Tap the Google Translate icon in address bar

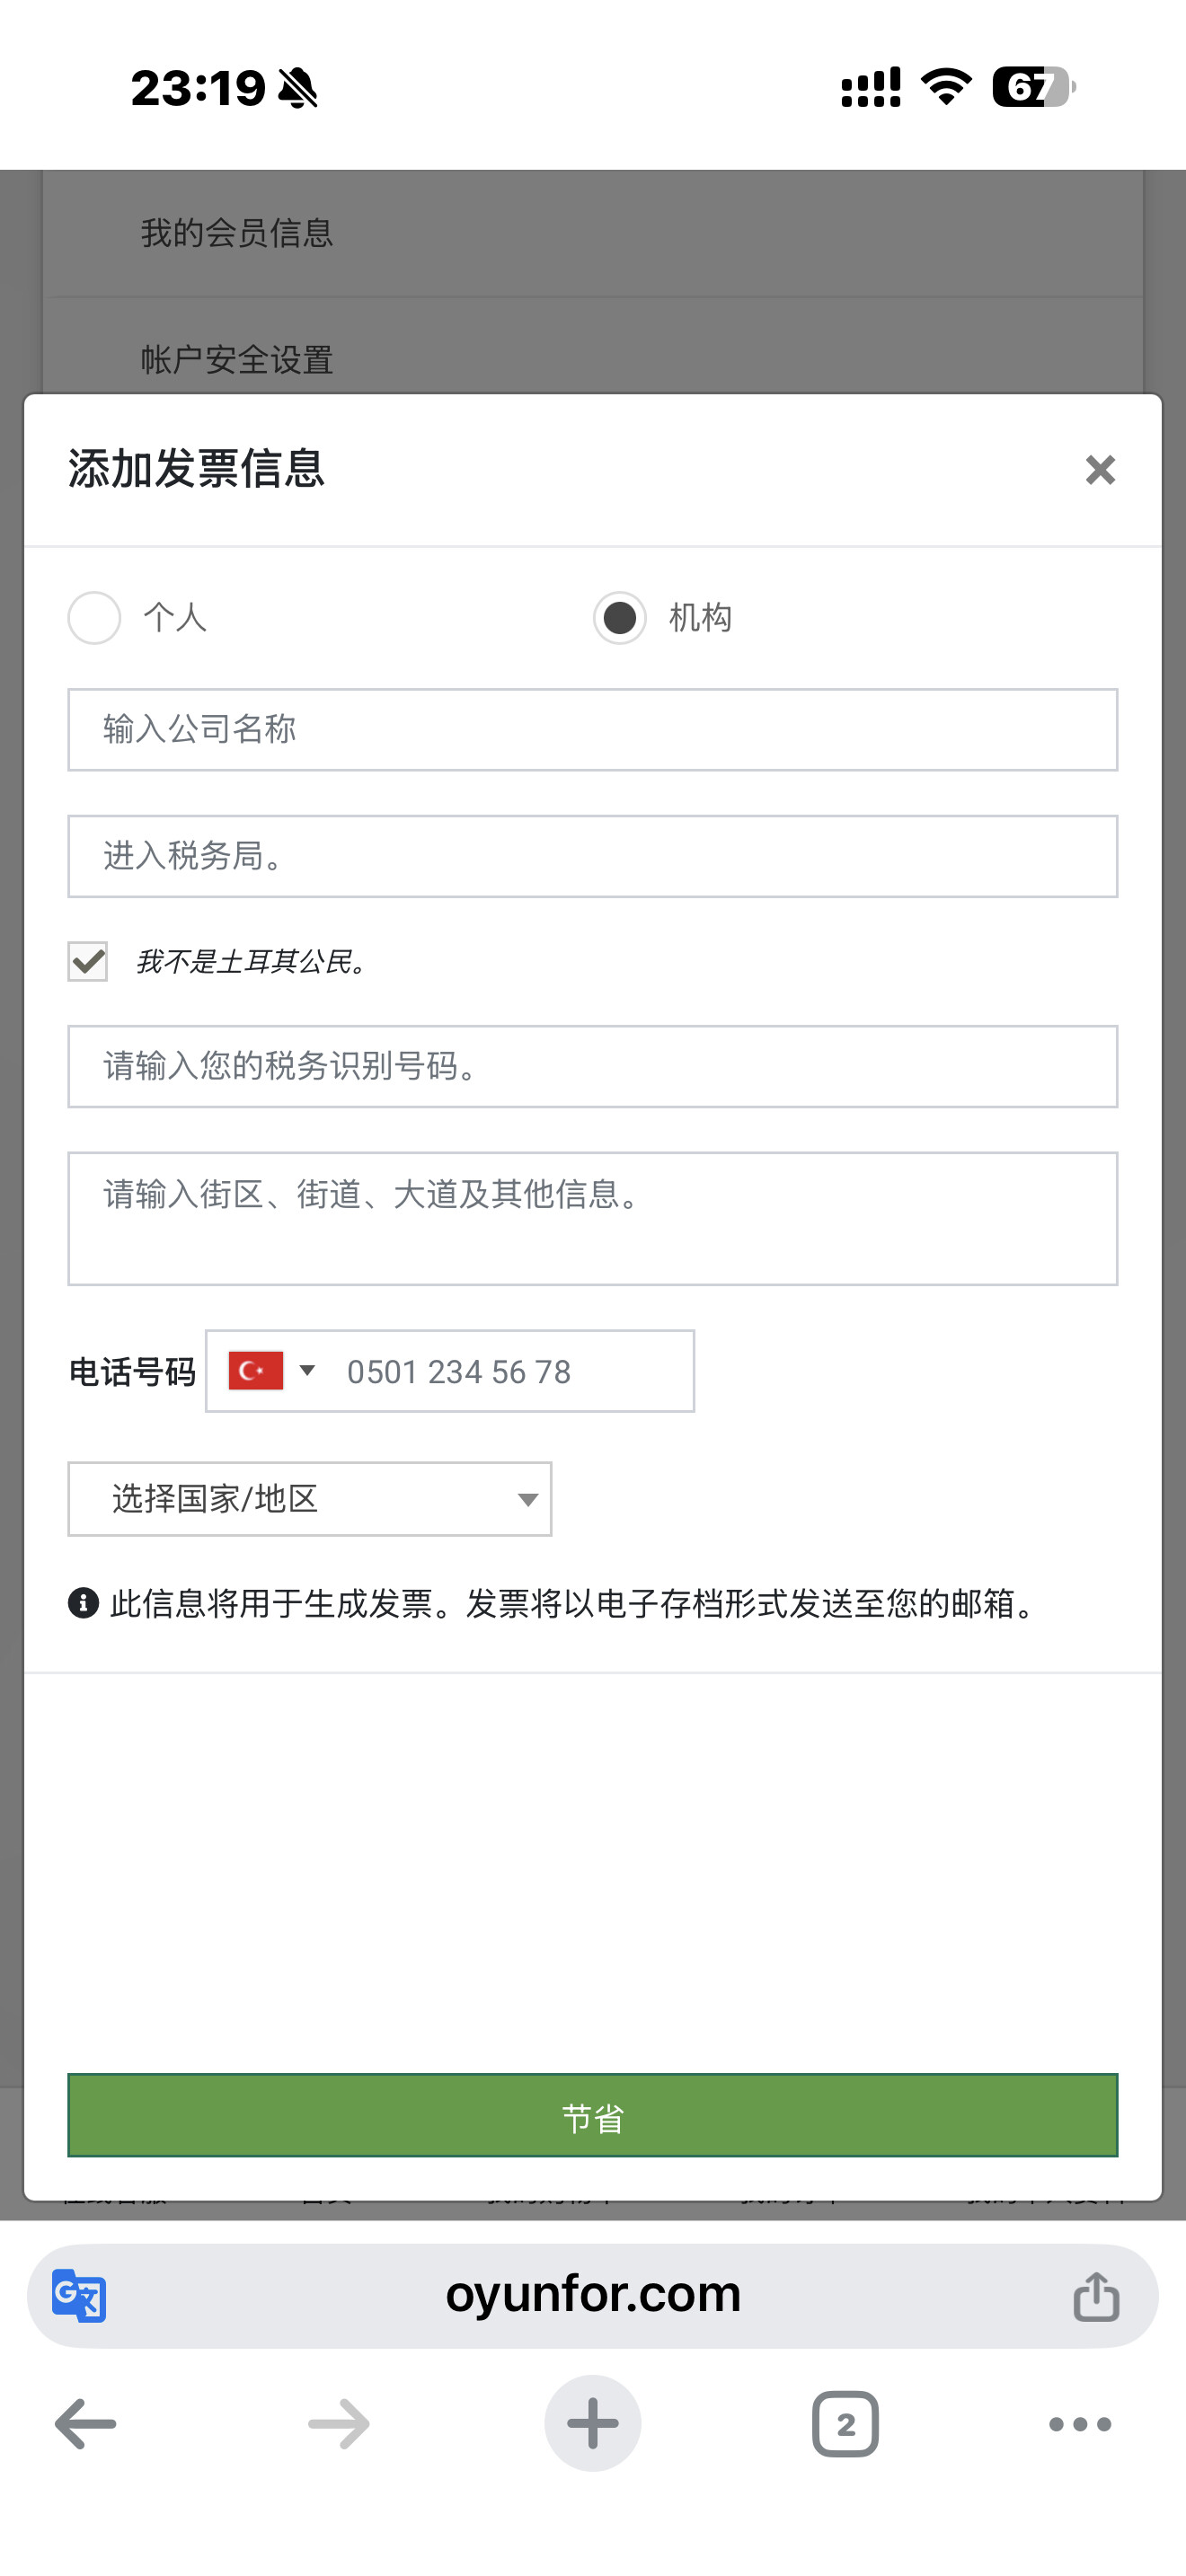pos(79,2295)
